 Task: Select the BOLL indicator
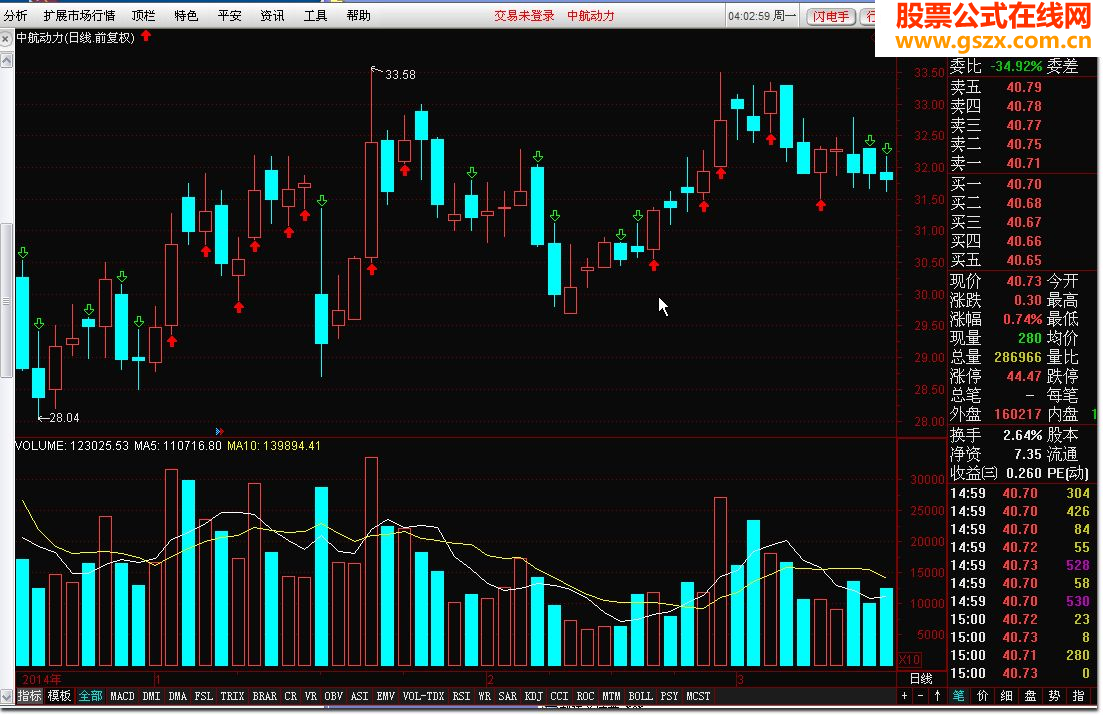pyautogui.click(x=641, y=696)
